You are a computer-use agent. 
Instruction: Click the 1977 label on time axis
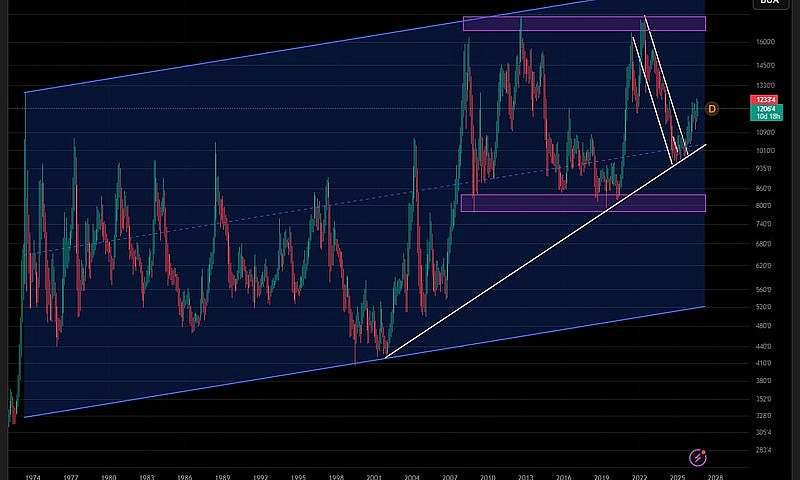point(71,477)
